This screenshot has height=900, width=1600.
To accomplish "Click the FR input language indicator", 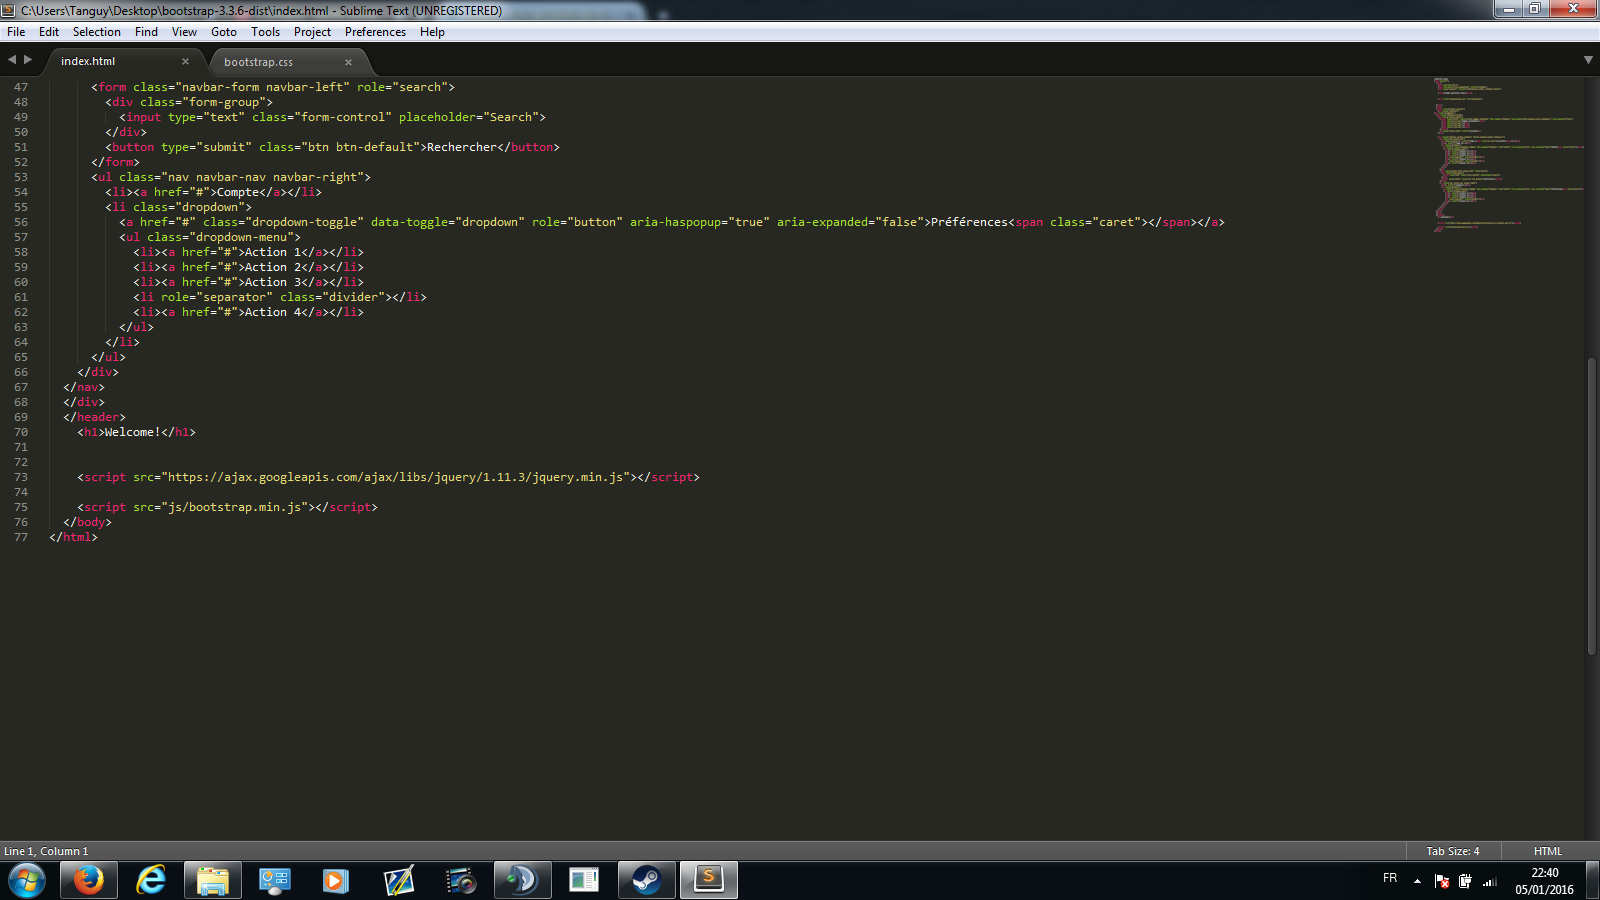I will [x=1390, y=878].
